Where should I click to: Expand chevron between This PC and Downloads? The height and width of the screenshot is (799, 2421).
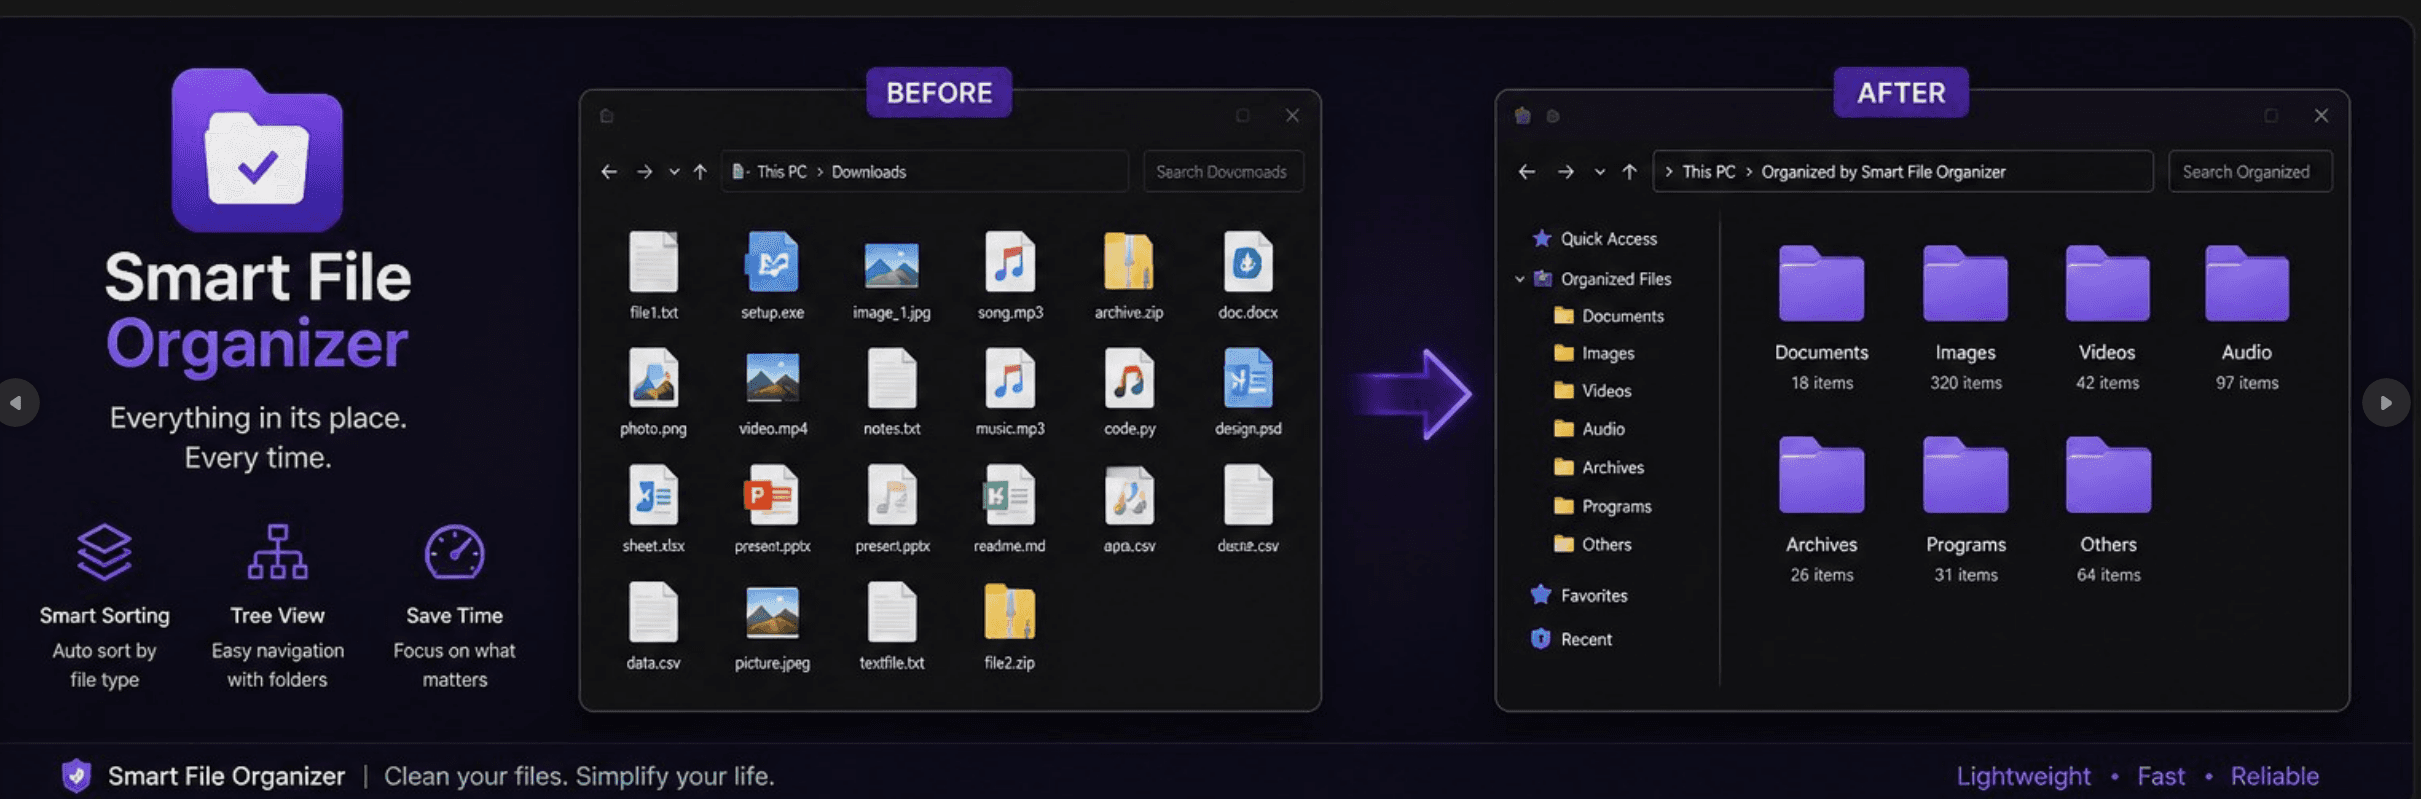click(x=820, y=172)
